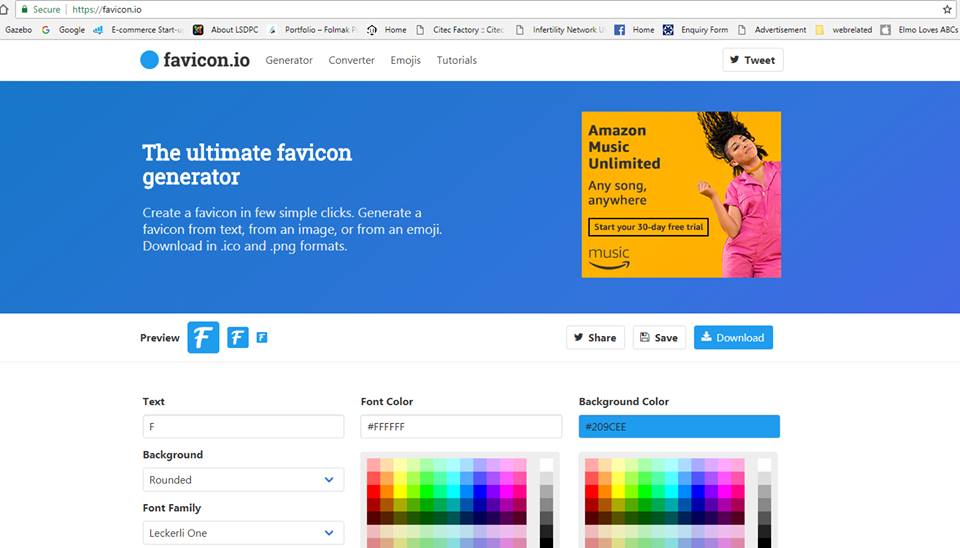Click the large F favicon preview

[203, 338]
